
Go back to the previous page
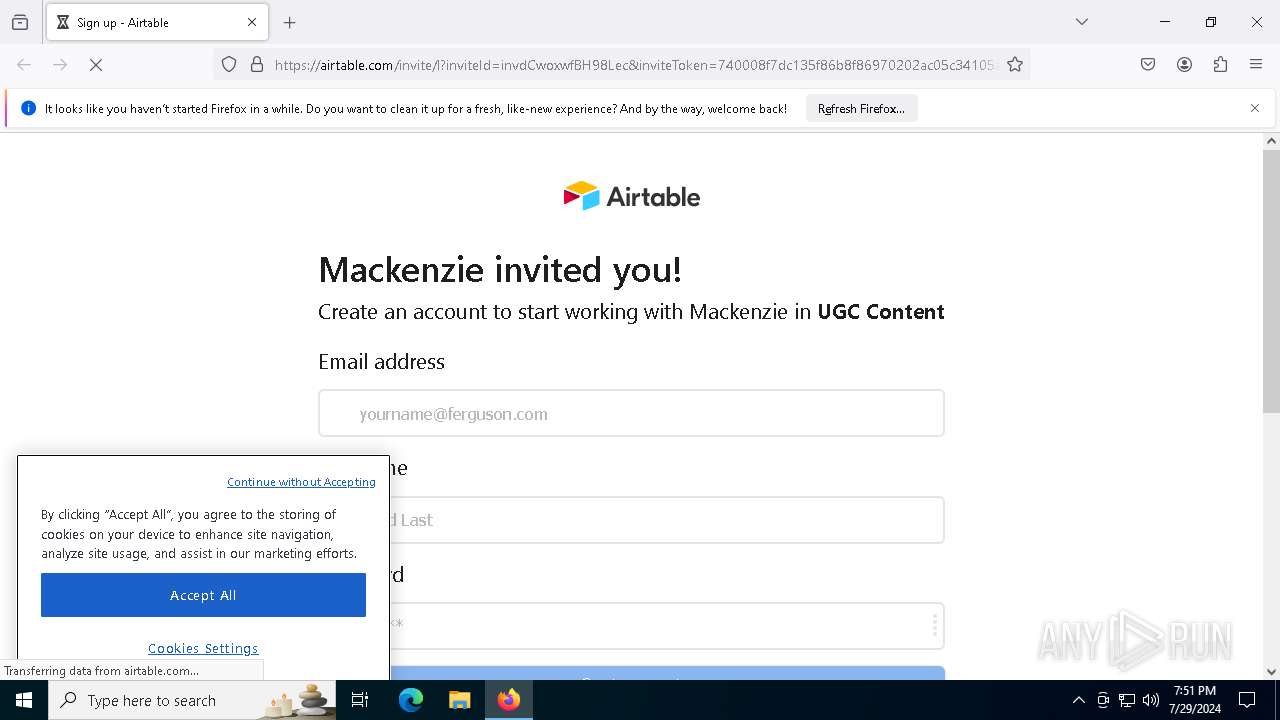click(24, 65)
